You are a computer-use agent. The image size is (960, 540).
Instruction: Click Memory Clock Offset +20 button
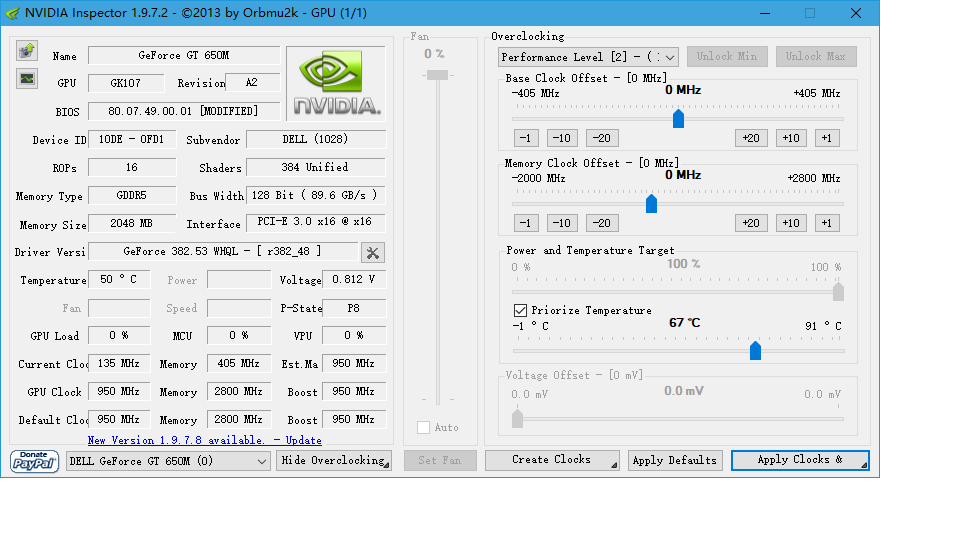tap(751, 223)
